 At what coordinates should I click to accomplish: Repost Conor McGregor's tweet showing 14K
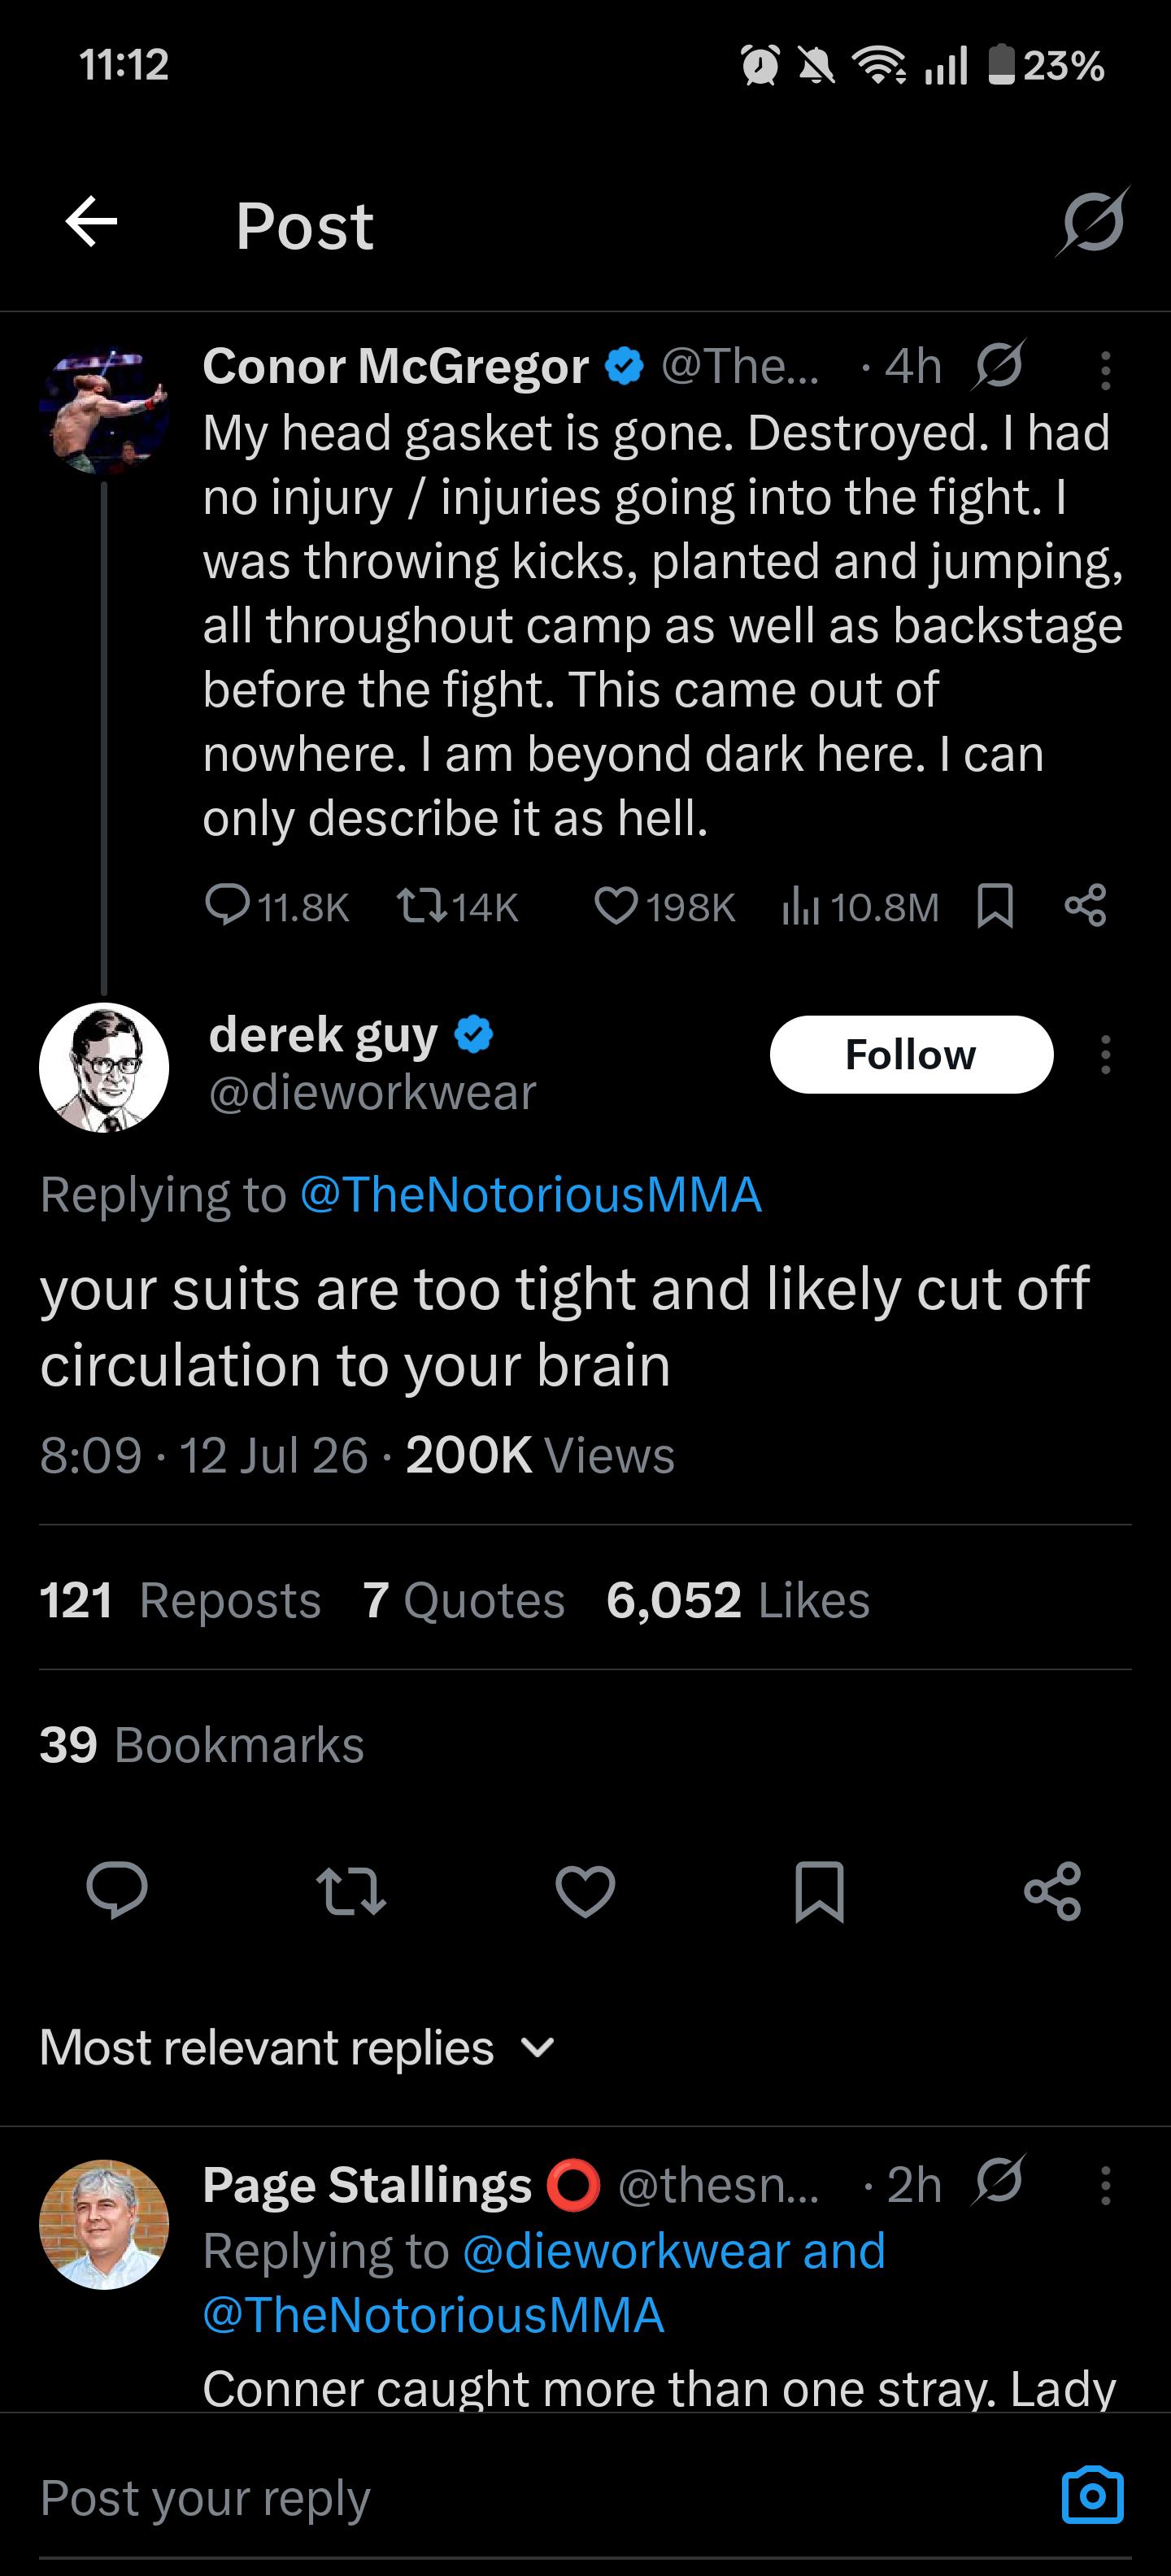[x=458, y=906]
